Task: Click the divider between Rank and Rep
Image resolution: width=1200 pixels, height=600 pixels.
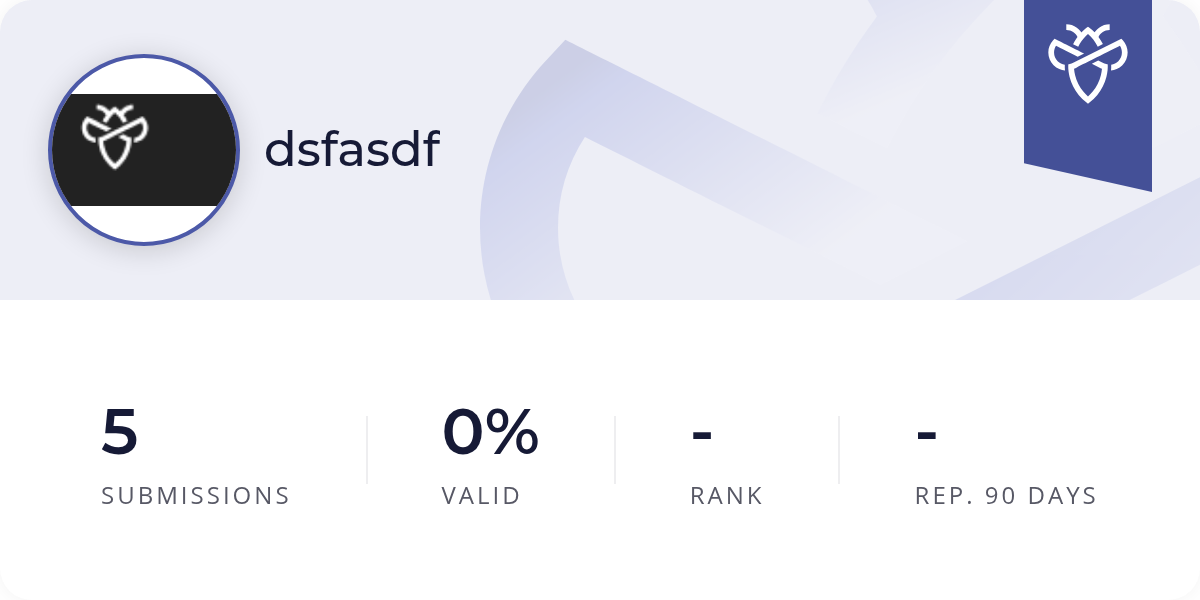Action: coord(839,450)
